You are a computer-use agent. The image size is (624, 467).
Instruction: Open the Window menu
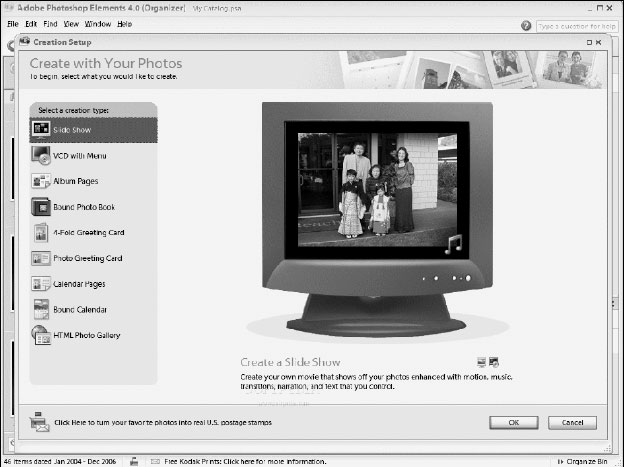(x=98, y=23)
